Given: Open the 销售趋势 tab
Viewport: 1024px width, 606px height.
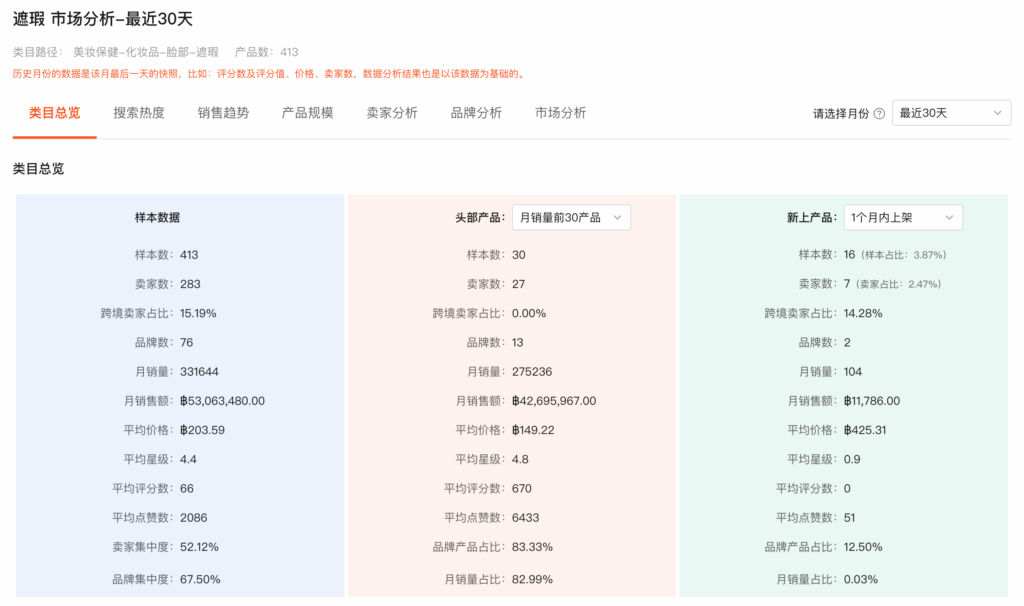Looking at the screenshot, I should click(x=223, y=113).
